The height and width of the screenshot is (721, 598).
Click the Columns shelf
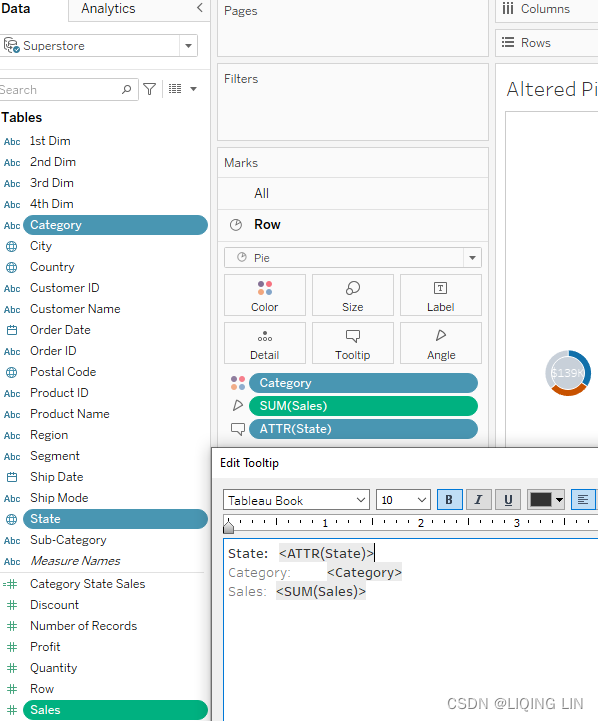(547, 9)
